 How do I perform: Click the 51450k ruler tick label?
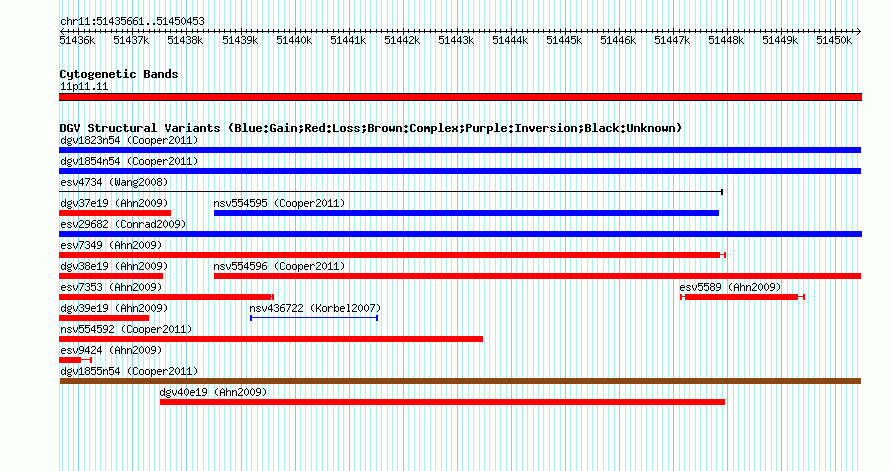834,40
